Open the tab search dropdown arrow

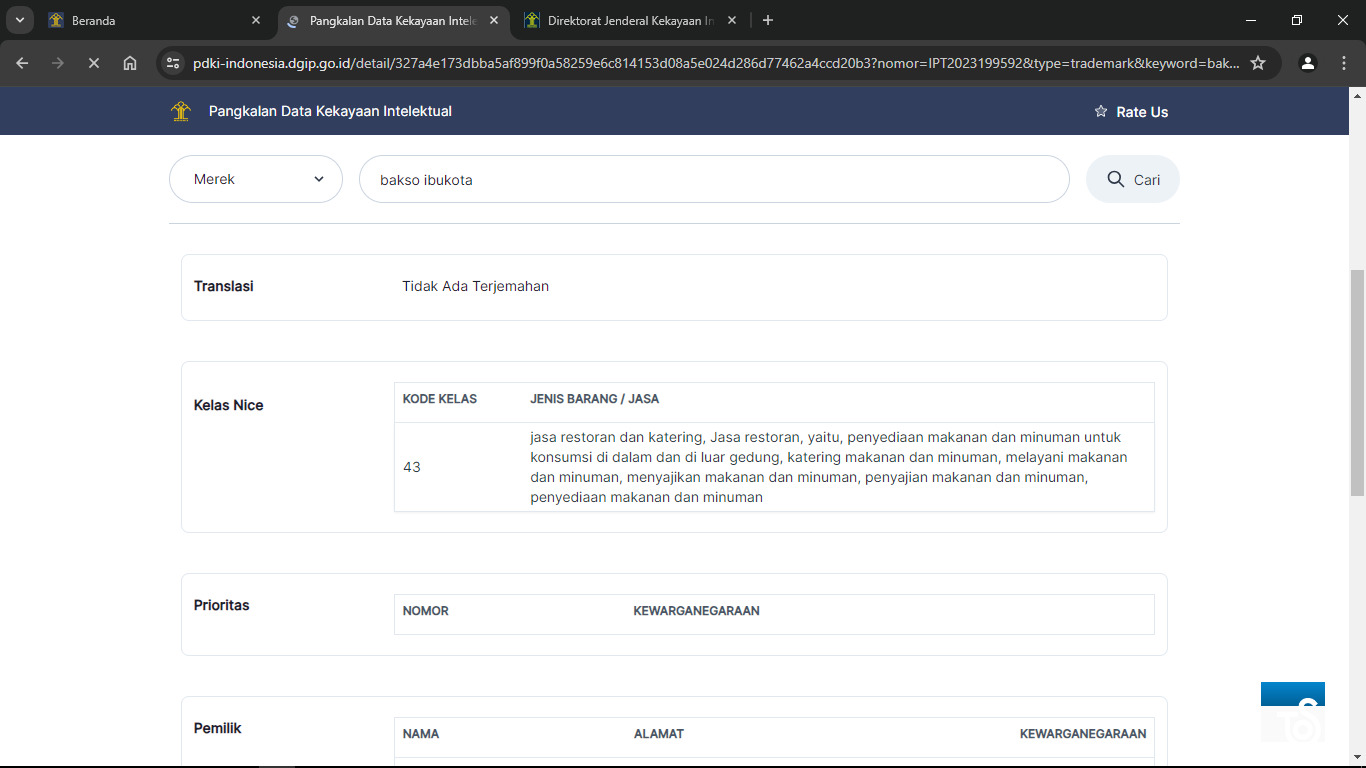click(x=20, y=20)
